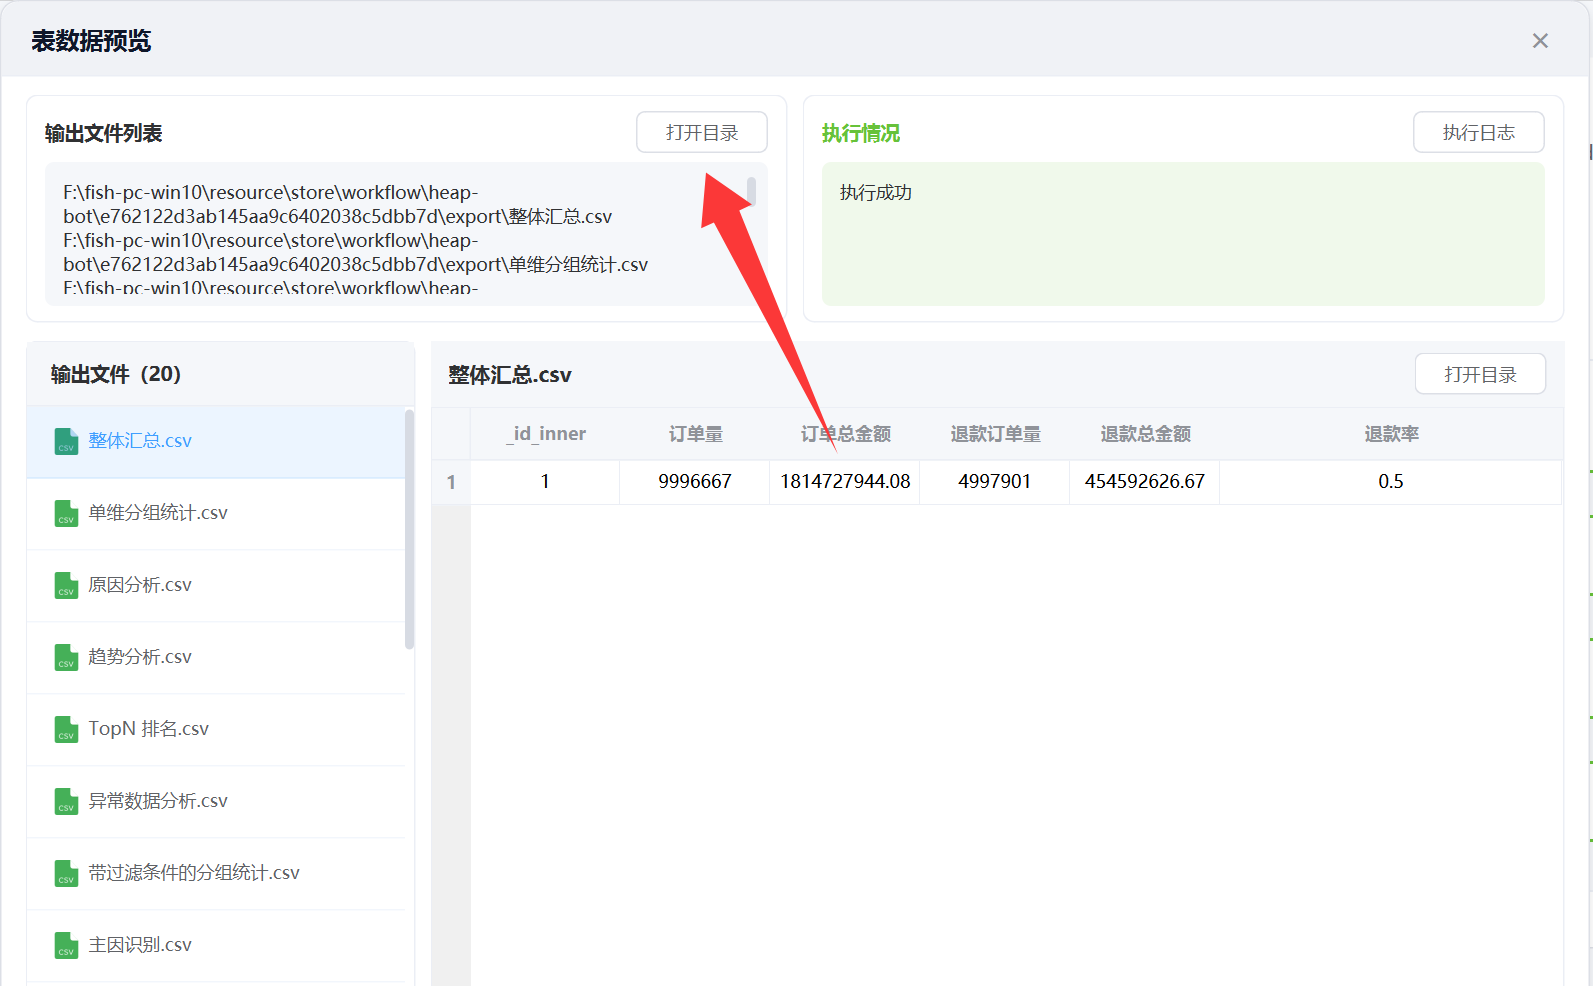Click the CSV icon beside 异常数据分析.csv
This screenshot has width=1593, height=986.
[x=66, y=801]
